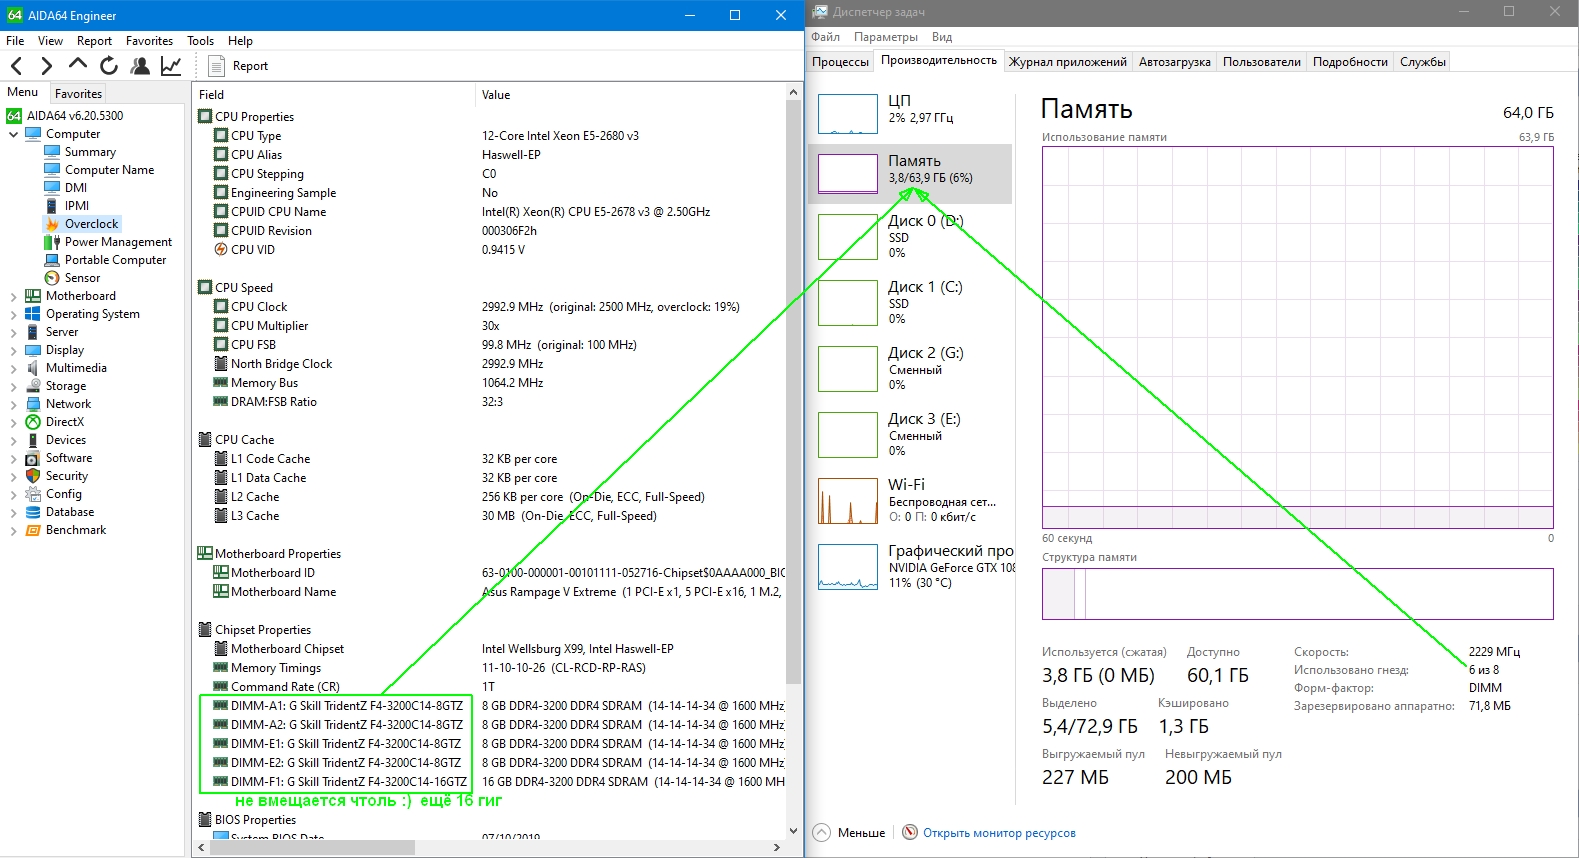Select the Power Management icon
Screen dimensions: 1579x858
click(52, 242)
